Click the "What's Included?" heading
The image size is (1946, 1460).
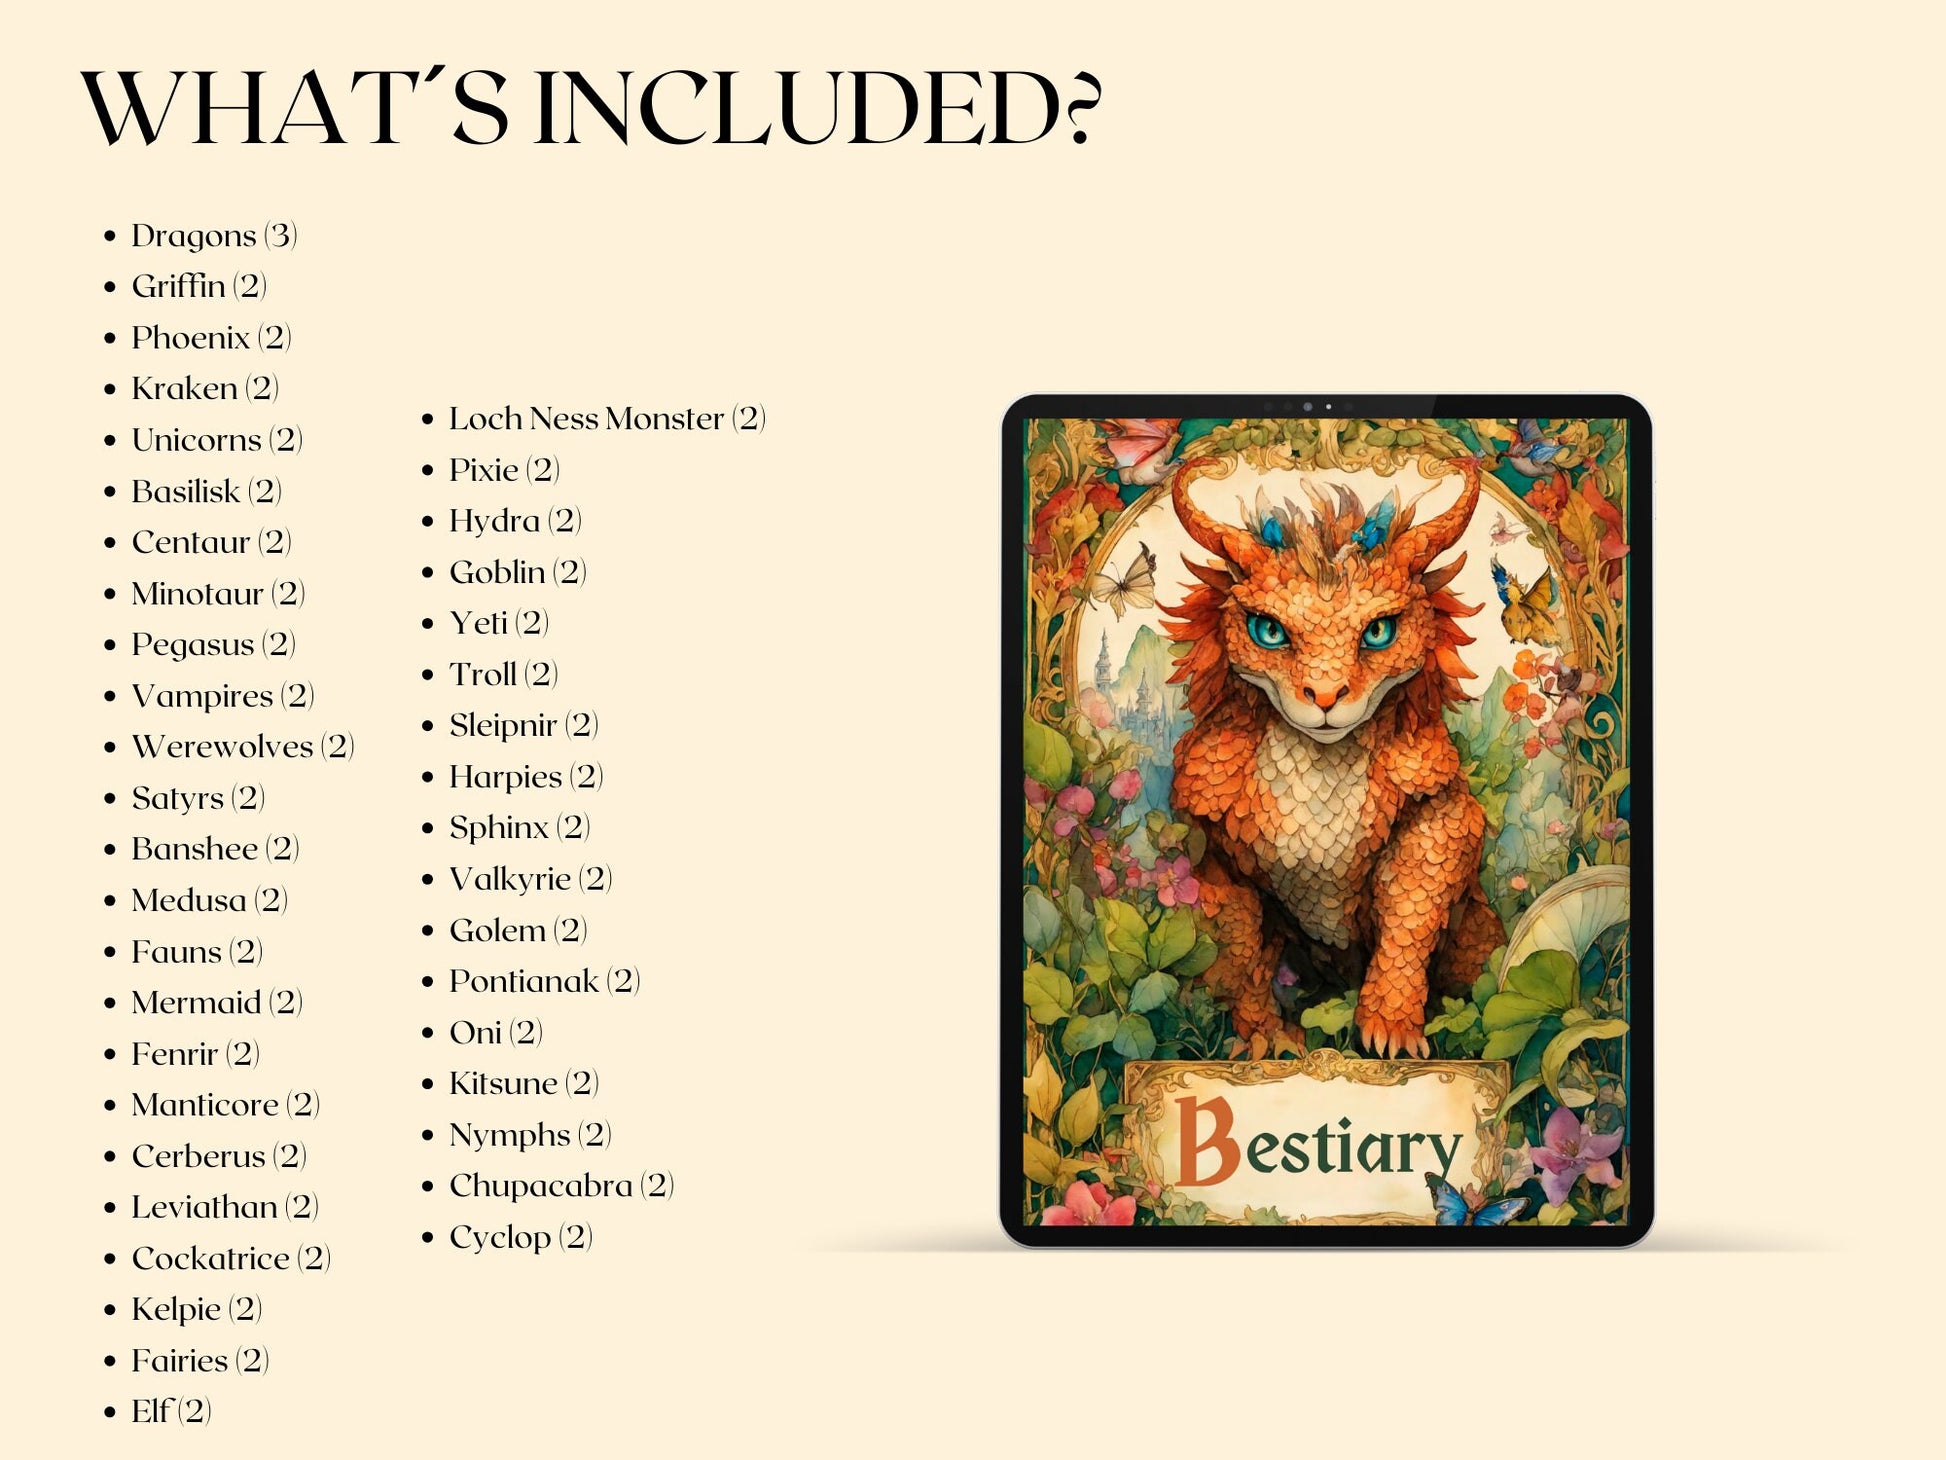click(590, 108)
